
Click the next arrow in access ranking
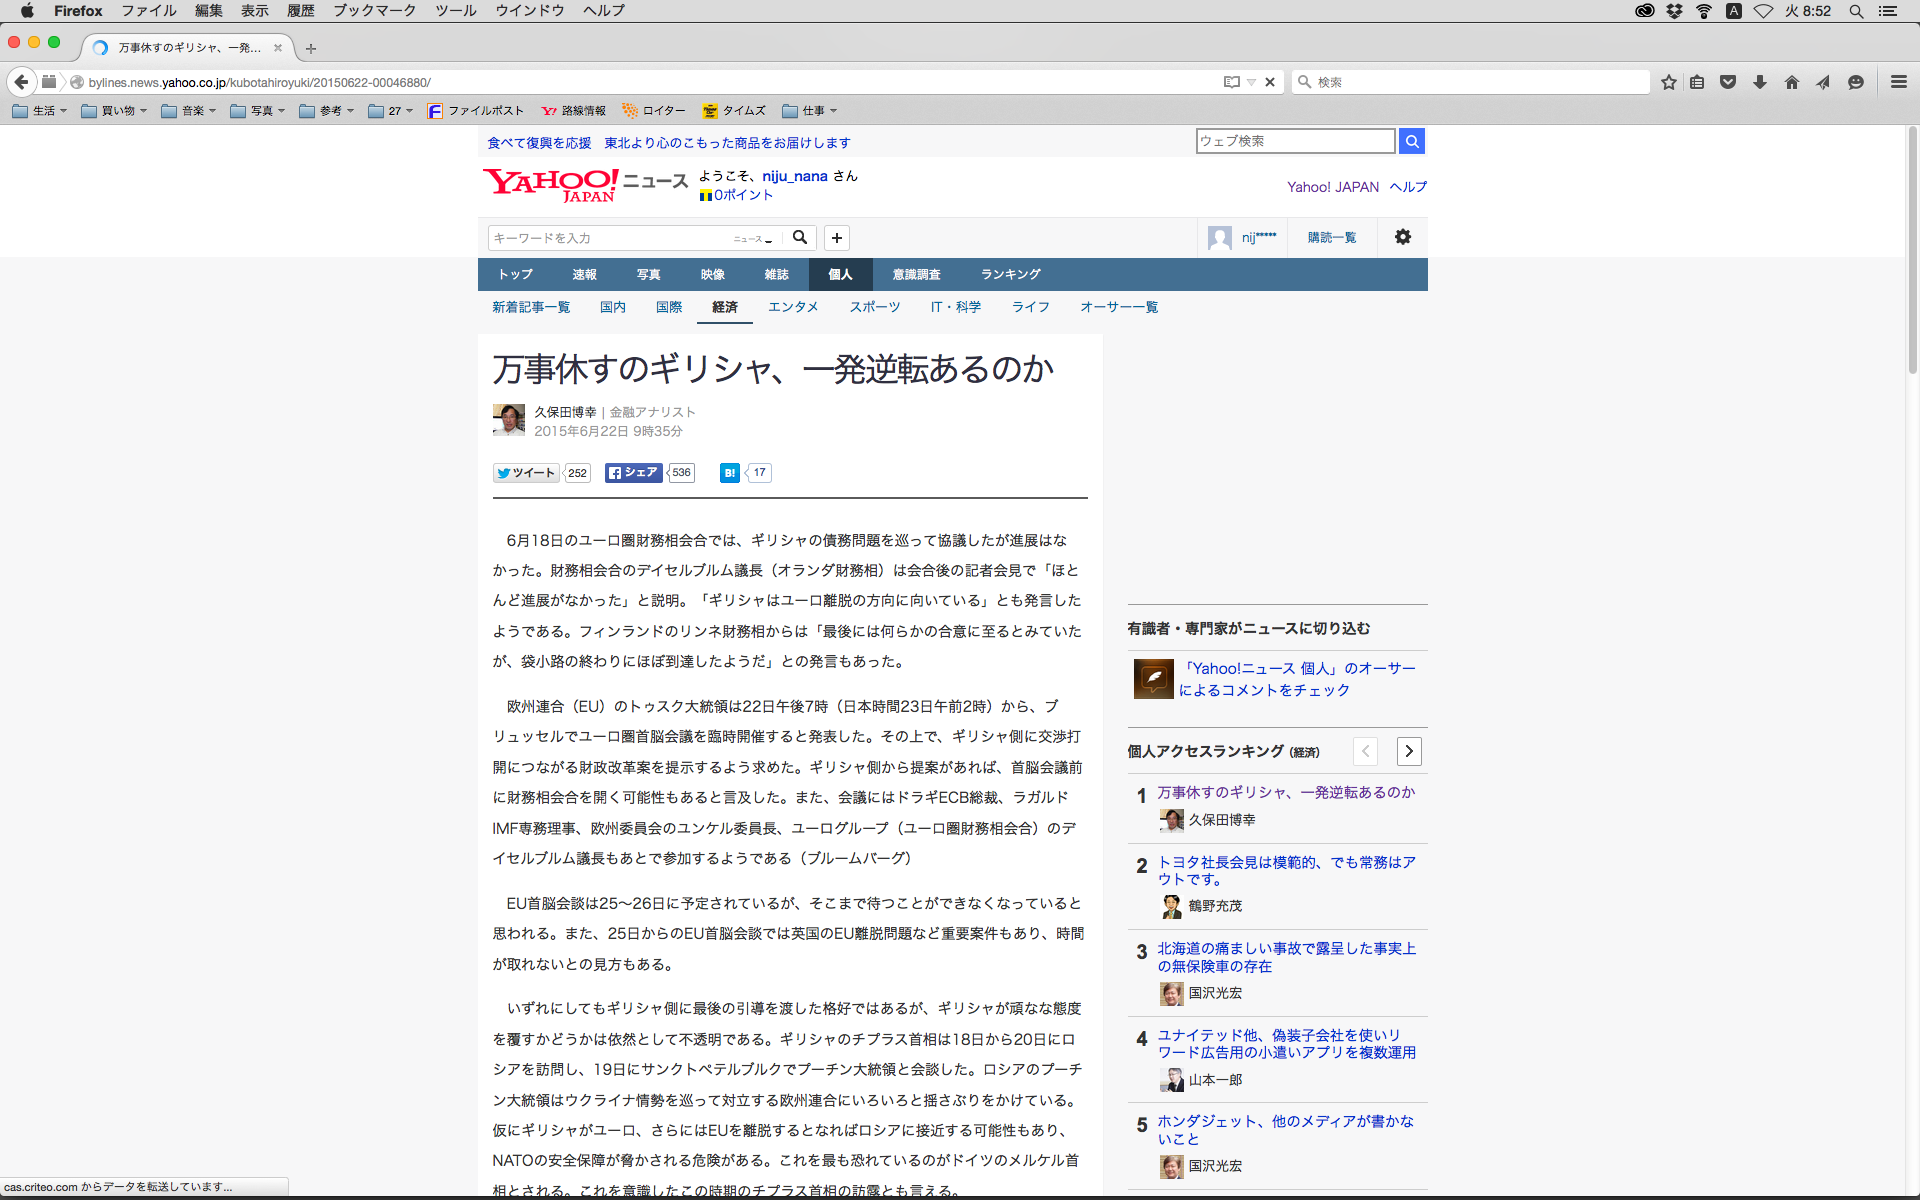1408,751
